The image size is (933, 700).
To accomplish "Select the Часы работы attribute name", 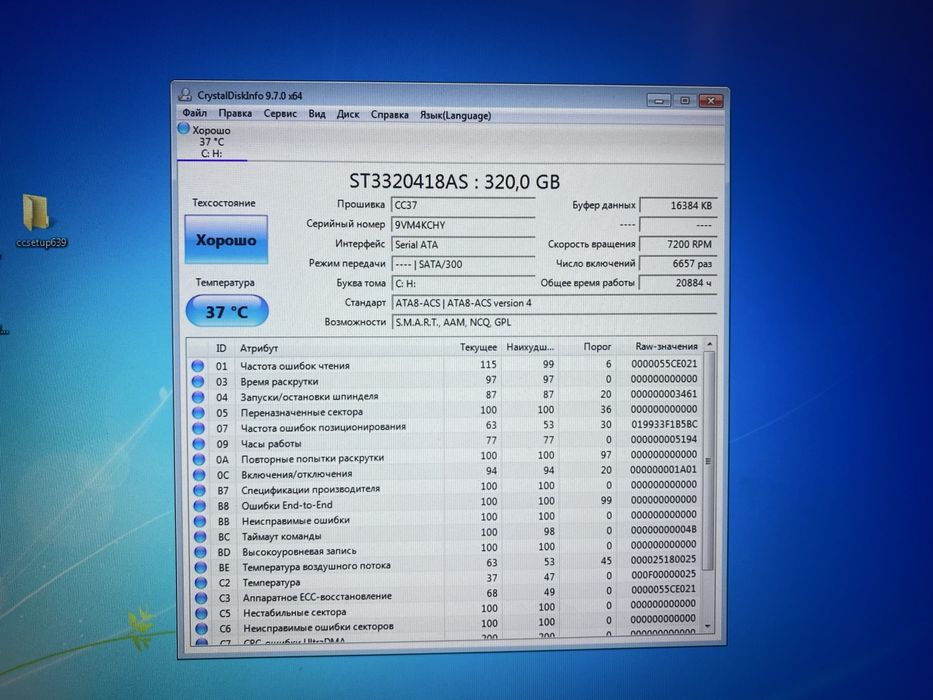I will (271, 444).
